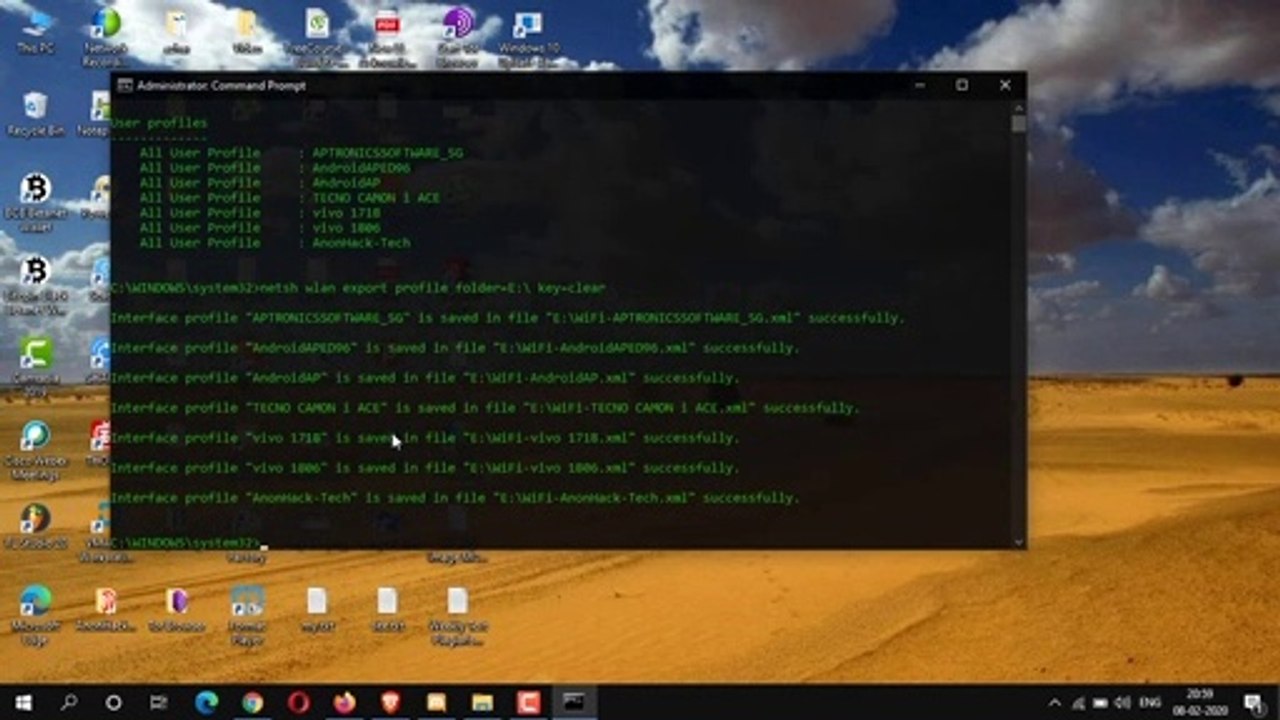Click the 'AndroidAPED96' saved successfully line
This screenshot has height=720, width=1280.
click(x=455, y=348)
